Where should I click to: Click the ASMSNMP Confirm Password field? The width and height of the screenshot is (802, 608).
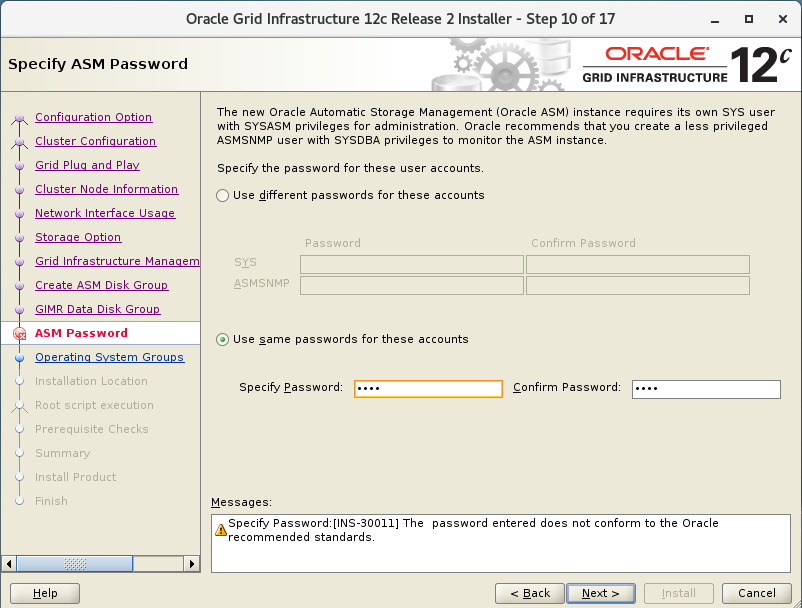pyautogui.click(x=638, y=285)
